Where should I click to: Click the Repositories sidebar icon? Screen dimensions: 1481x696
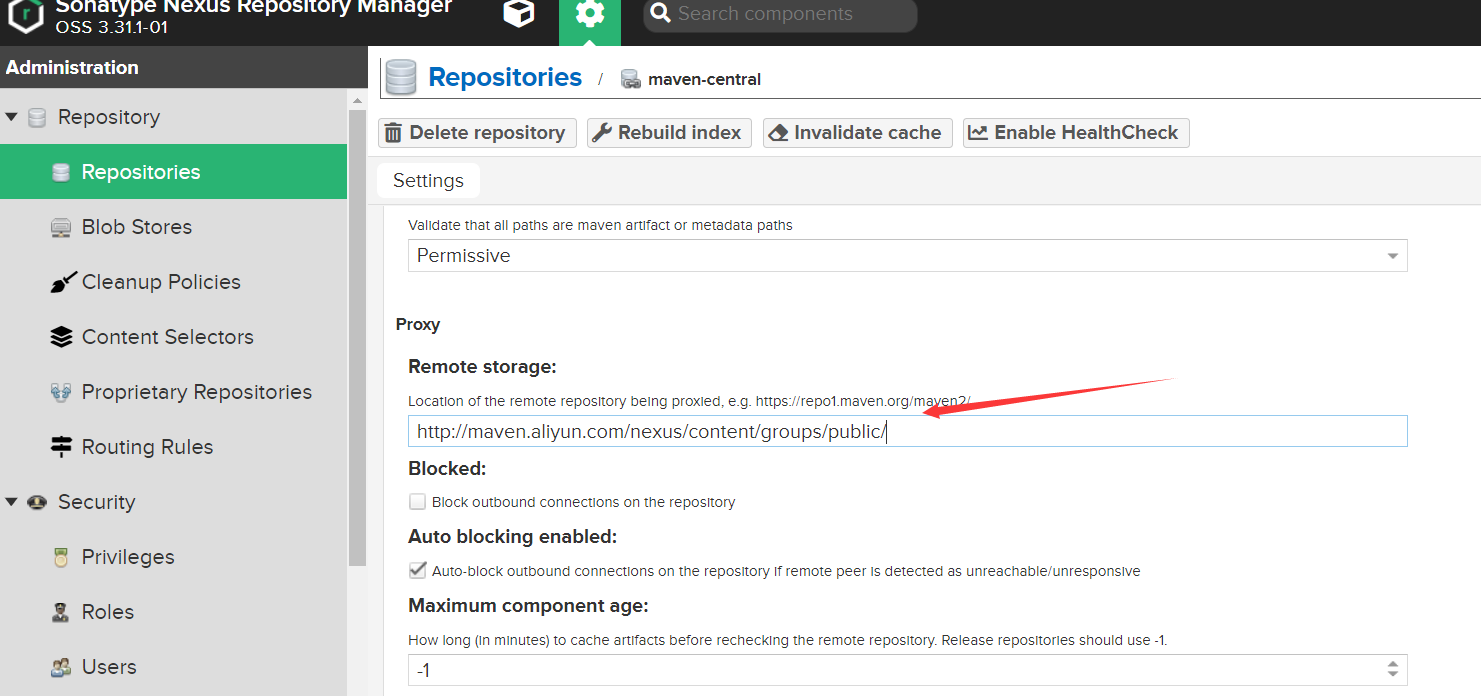point(61,173)
